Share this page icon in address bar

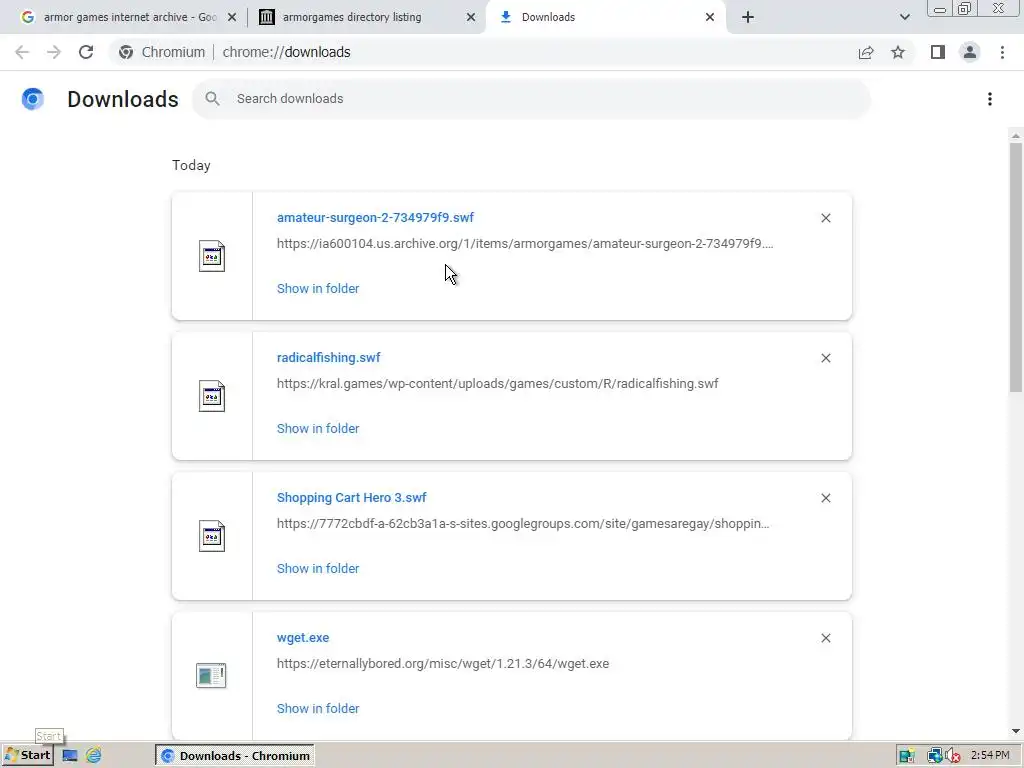(866, 52)
